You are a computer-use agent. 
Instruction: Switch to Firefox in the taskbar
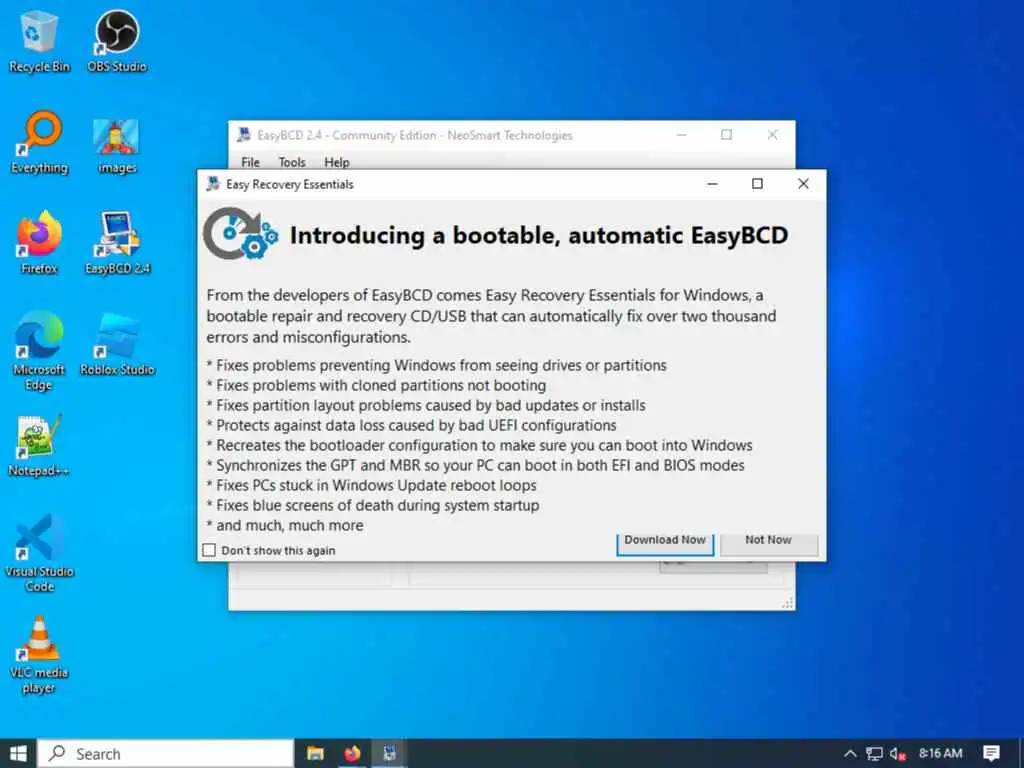(x=353, y=754)
